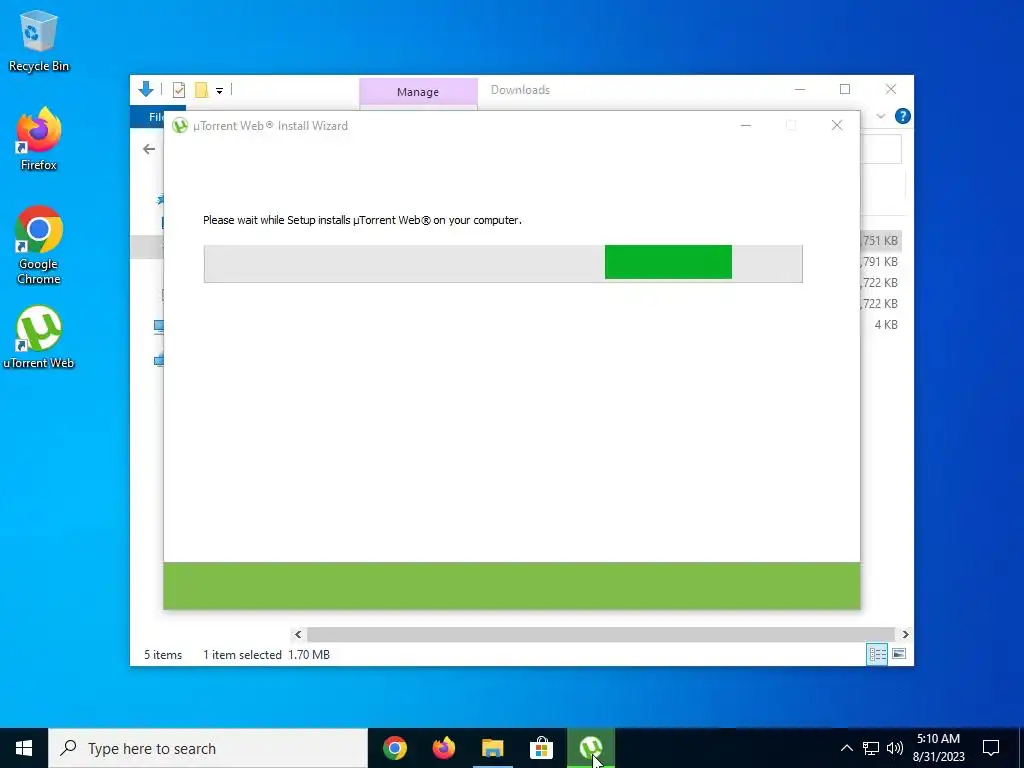Open Microsoft Store from the taskbar
The height and width of the screenshot is (768, 1024).
point(541,748)
